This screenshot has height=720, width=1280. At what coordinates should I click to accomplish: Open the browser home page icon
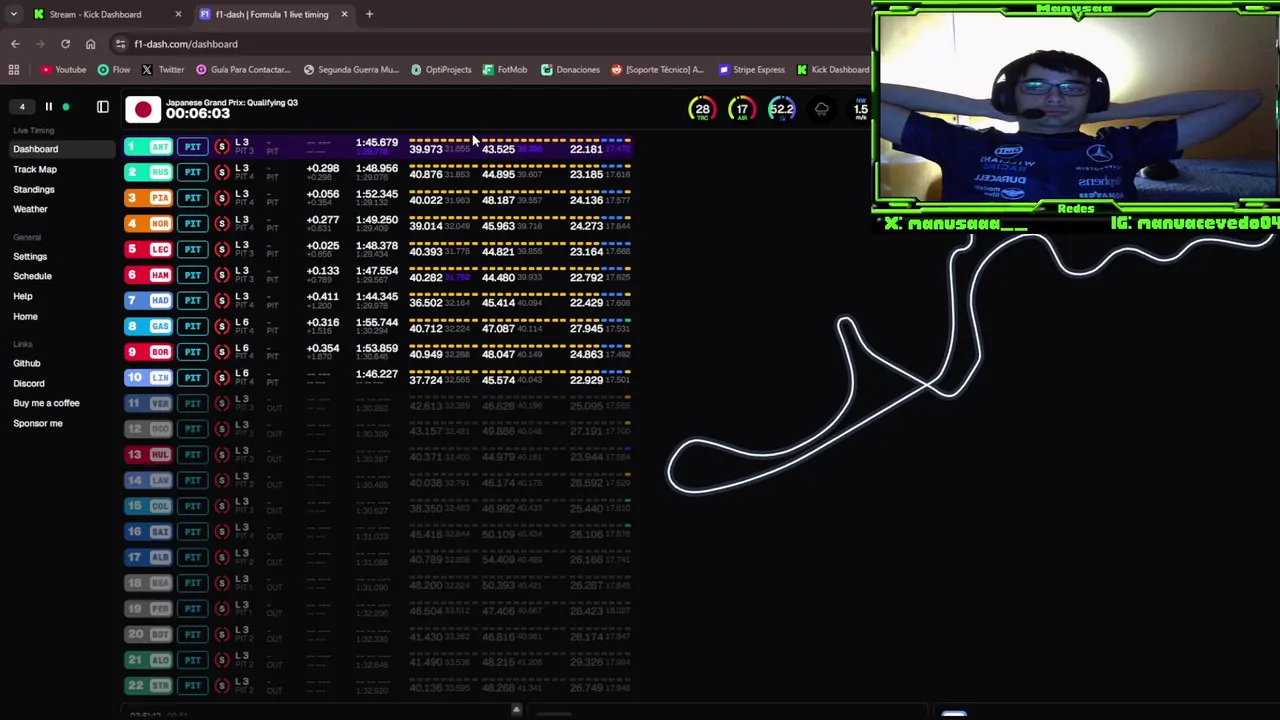(90, 44)
